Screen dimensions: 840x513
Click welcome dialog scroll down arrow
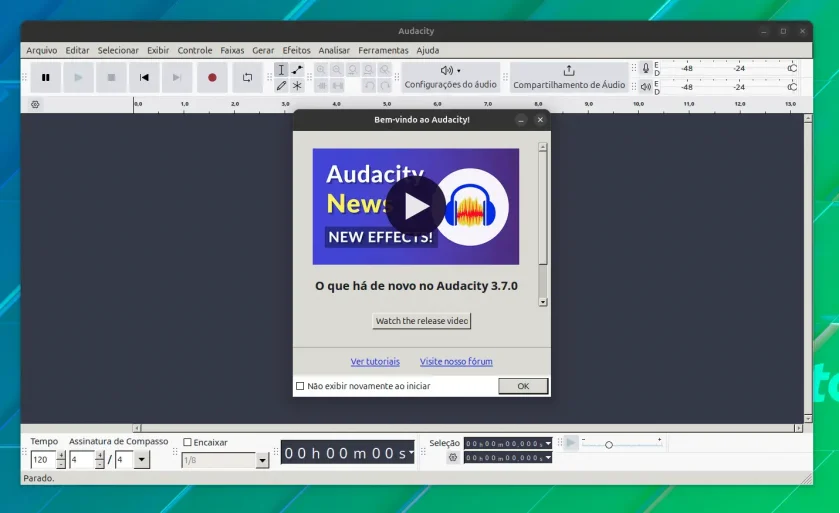pos(543,302)
